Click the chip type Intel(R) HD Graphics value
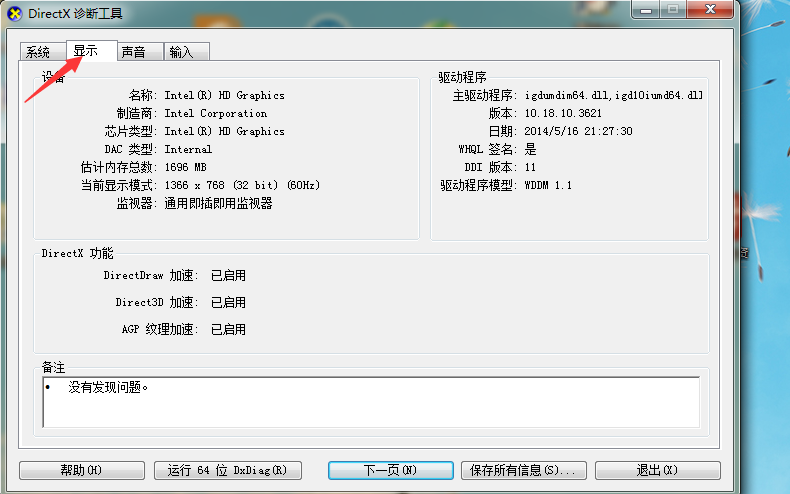The image size is (790, 494). tap(224, 131)
